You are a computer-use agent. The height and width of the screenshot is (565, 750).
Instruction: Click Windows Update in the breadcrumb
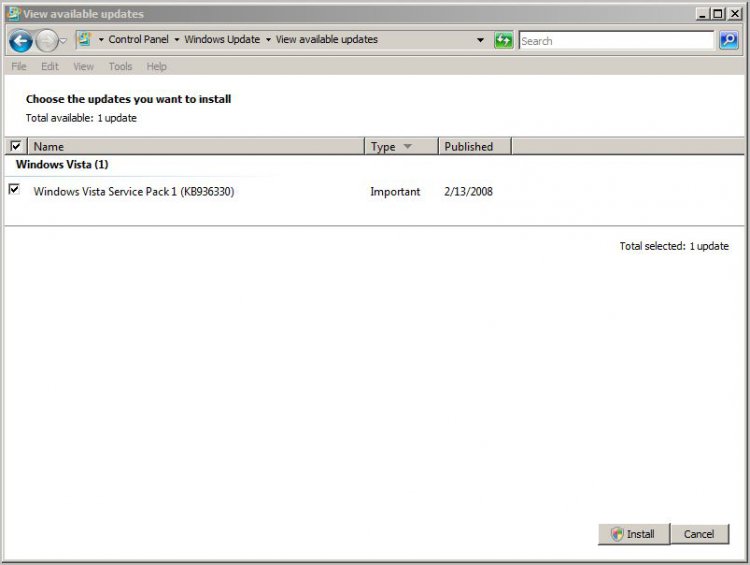point(222,39)
